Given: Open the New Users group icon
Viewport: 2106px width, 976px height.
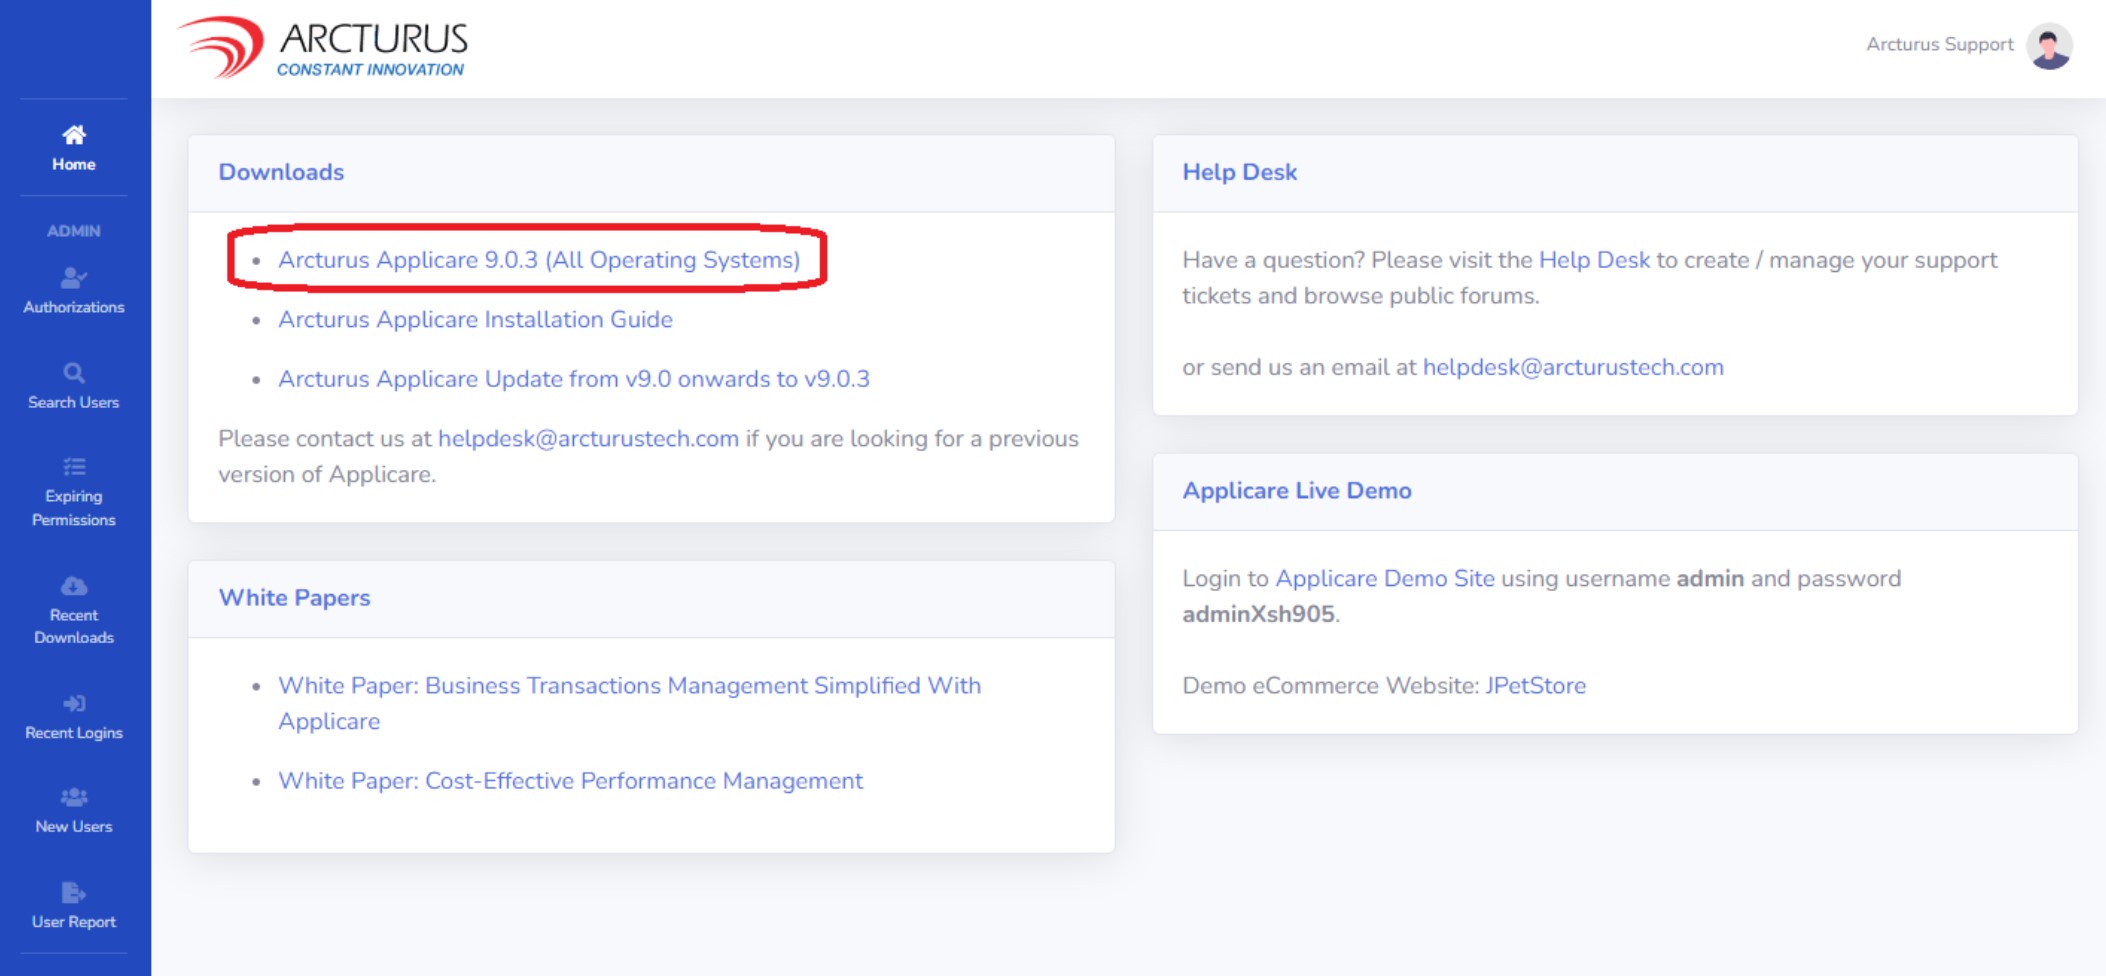Looking at the screenshot, I should point(74,797).
